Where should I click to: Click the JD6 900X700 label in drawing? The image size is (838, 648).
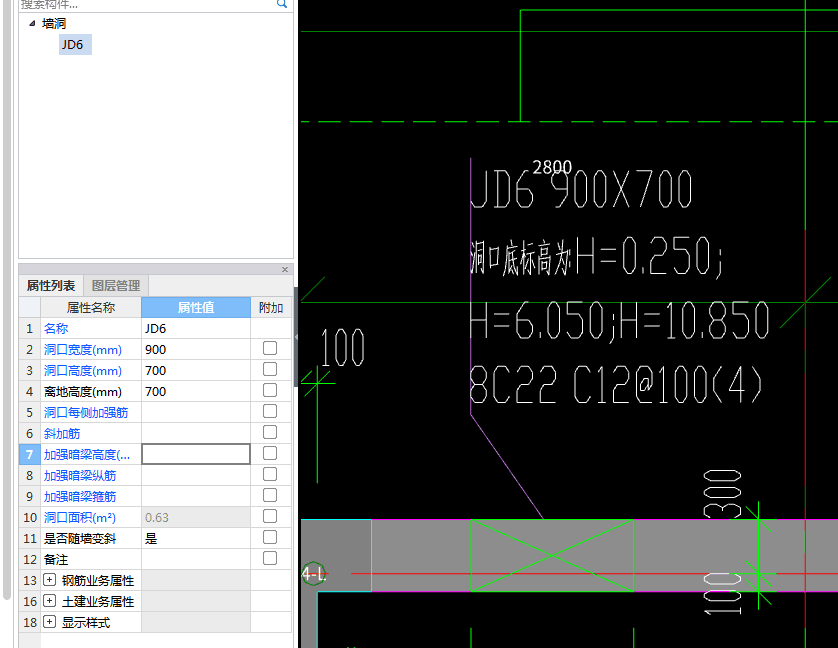coord(581,189)
